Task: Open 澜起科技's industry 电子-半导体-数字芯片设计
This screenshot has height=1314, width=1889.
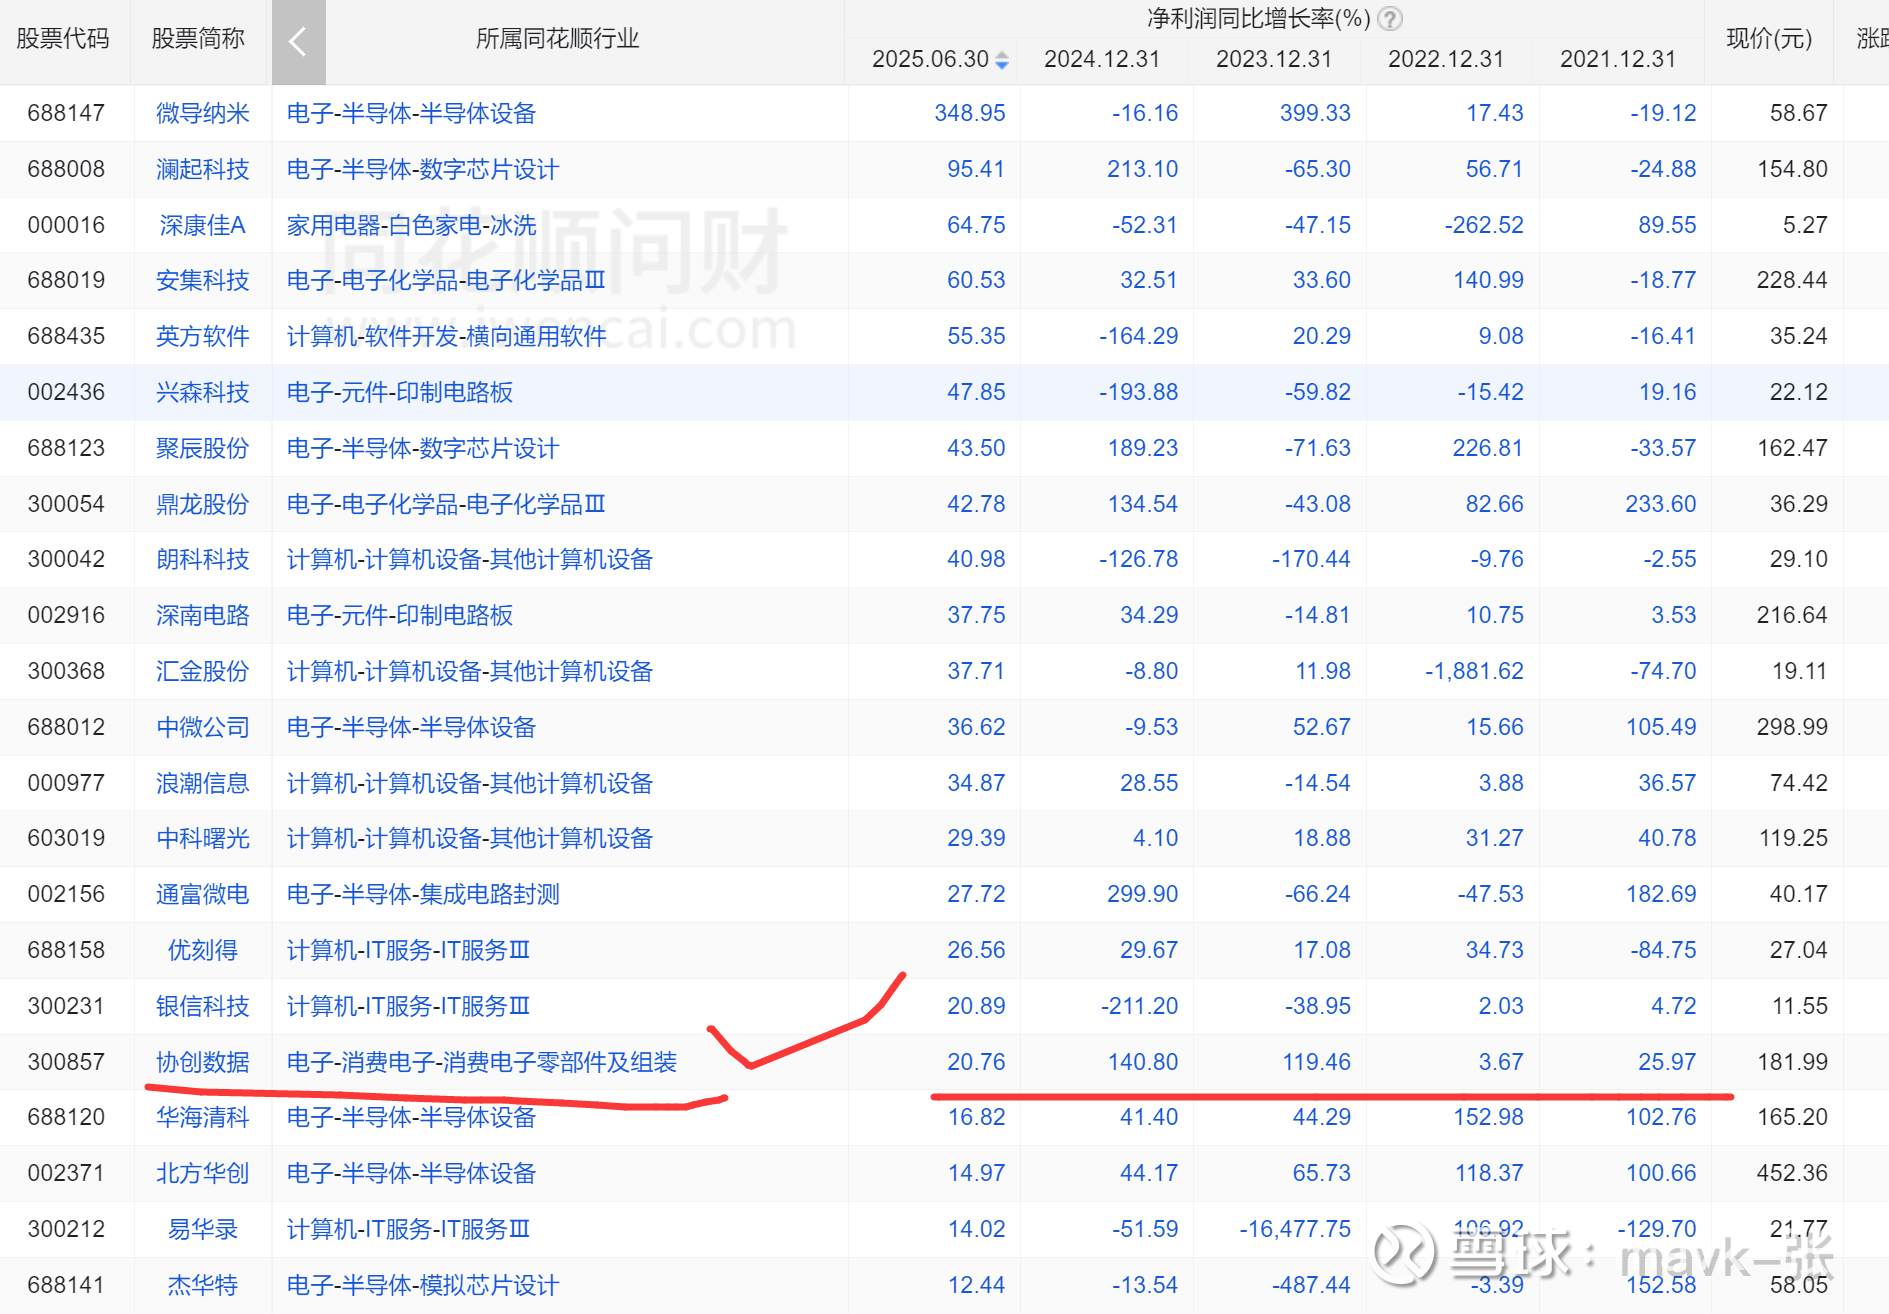Action: [x=423, y=169]
